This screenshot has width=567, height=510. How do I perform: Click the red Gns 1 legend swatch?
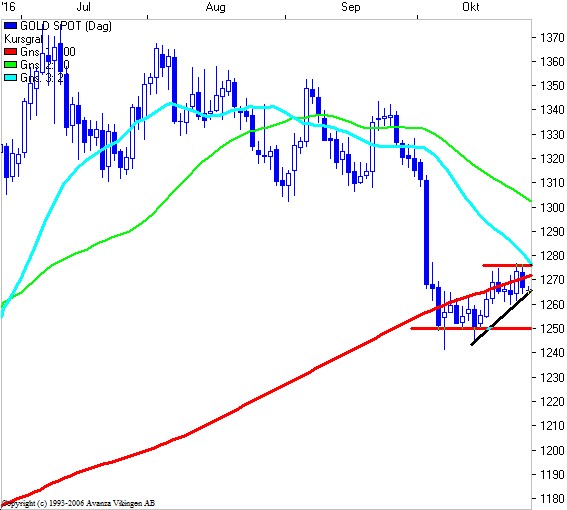point(10,52)
